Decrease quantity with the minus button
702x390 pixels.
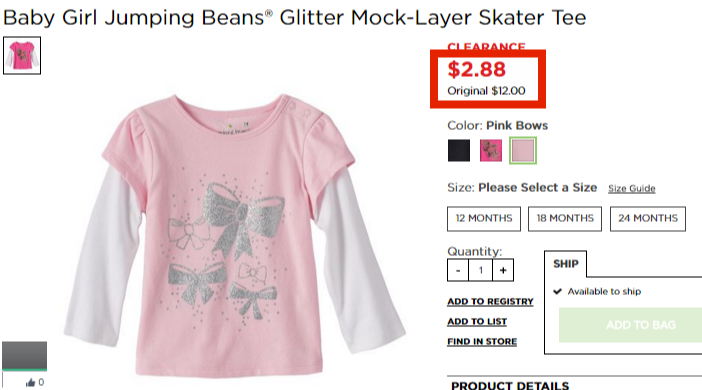click(458, 270)
